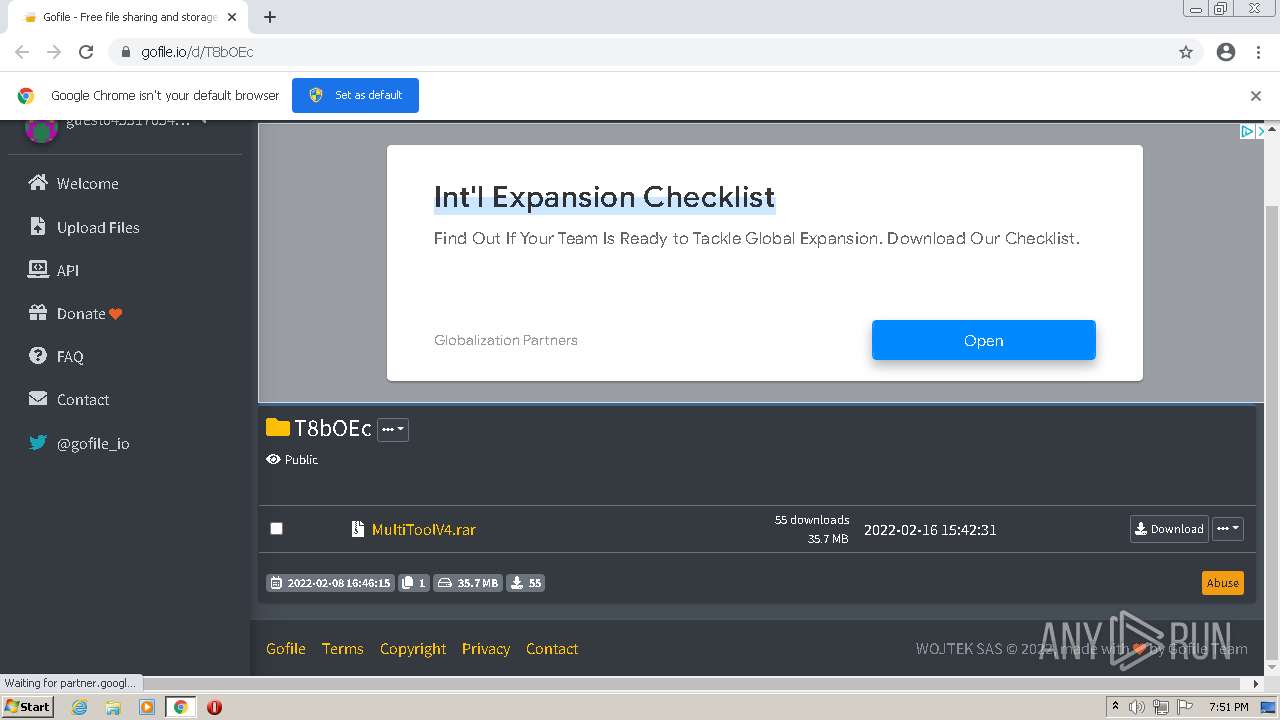Click the volume icon in system tray
1280x720 pixels.
click(x=1137, y=707)
